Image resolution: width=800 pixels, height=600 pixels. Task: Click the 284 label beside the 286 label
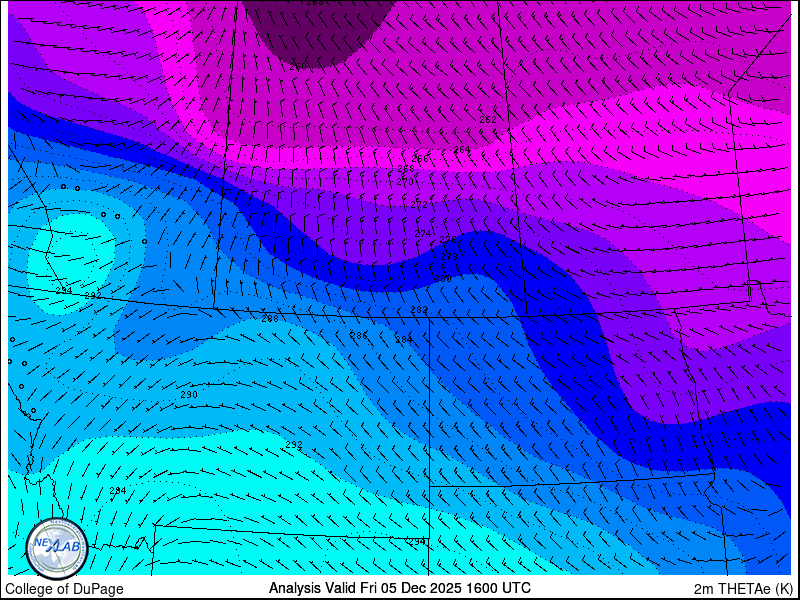pyautogui.click(x=404, y=340)
